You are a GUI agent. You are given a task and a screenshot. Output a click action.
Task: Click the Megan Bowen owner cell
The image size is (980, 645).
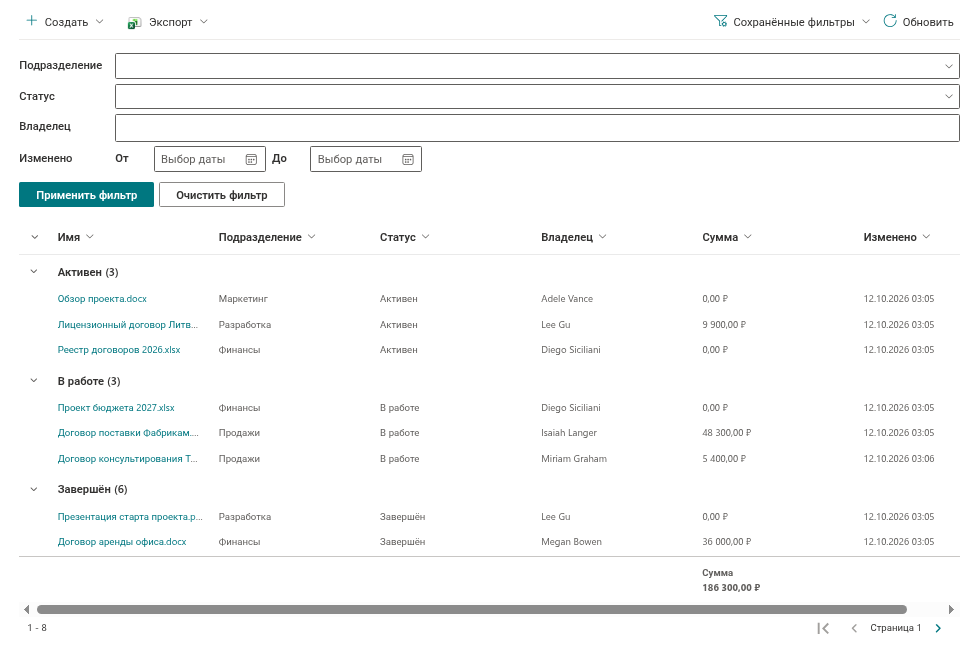571,542
